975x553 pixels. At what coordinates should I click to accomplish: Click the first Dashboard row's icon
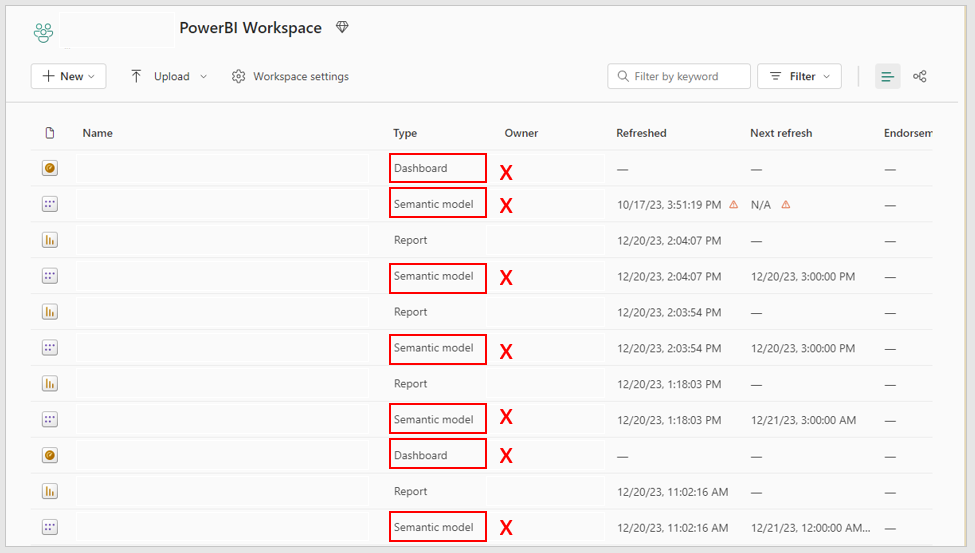click(x=50, y=168)
